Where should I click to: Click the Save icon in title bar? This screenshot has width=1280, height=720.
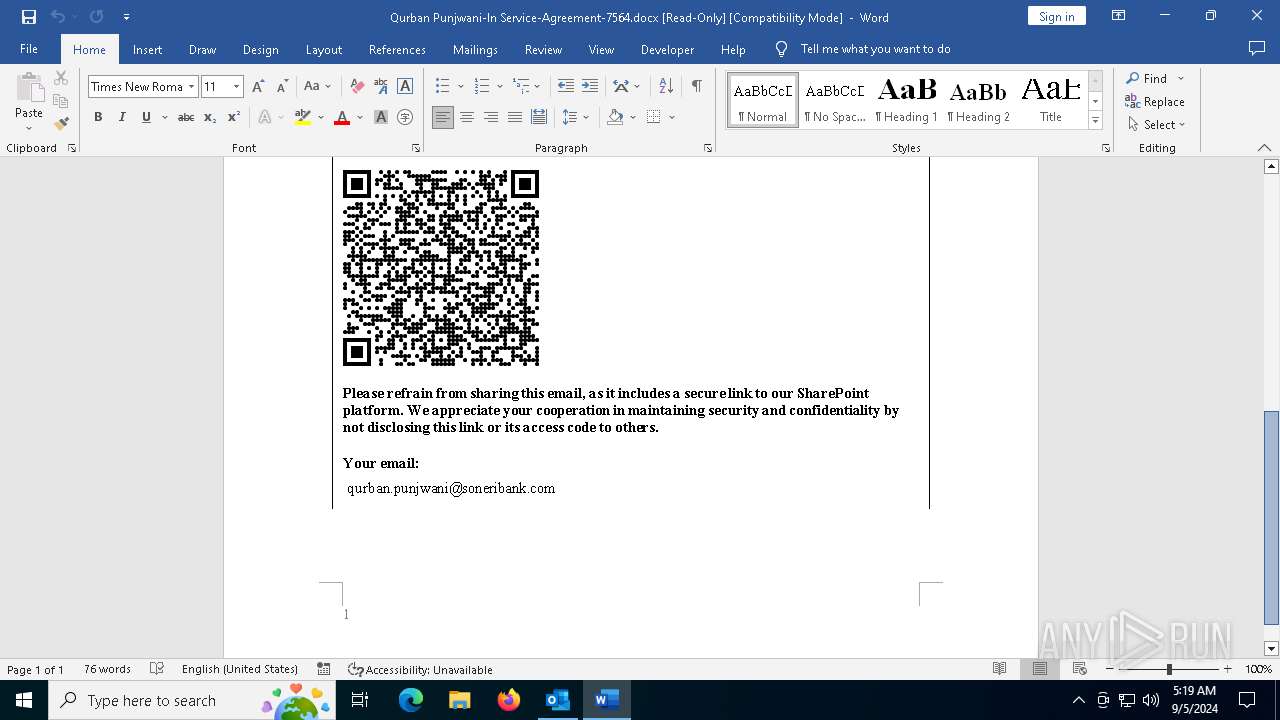coord(29,17)
